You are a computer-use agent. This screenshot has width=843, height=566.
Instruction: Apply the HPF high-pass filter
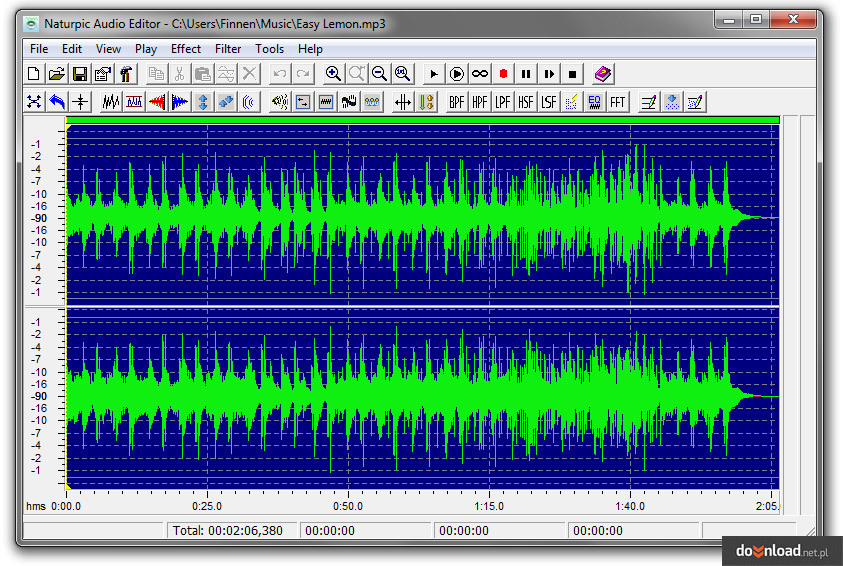480,102
